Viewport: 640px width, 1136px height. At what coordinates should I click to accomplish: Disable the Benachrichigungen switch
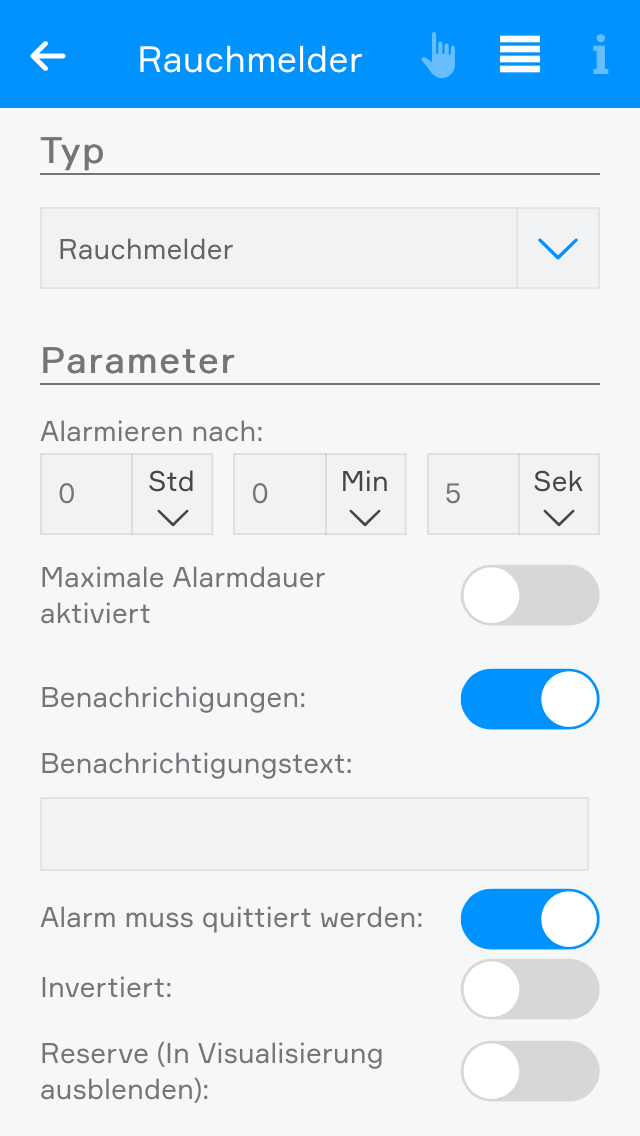pyautogui.click(x=530, y=699)
